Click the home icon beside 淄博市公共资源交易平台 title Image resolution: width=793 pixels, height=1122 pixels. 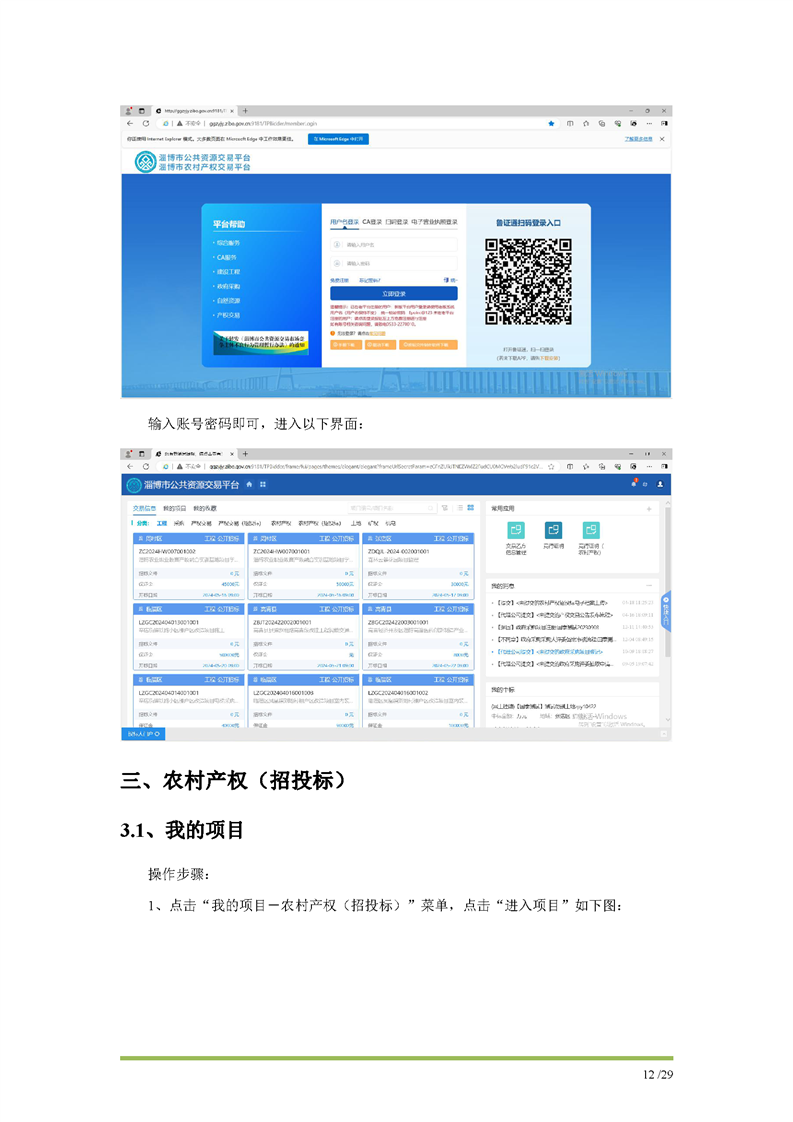pos(250,485)
